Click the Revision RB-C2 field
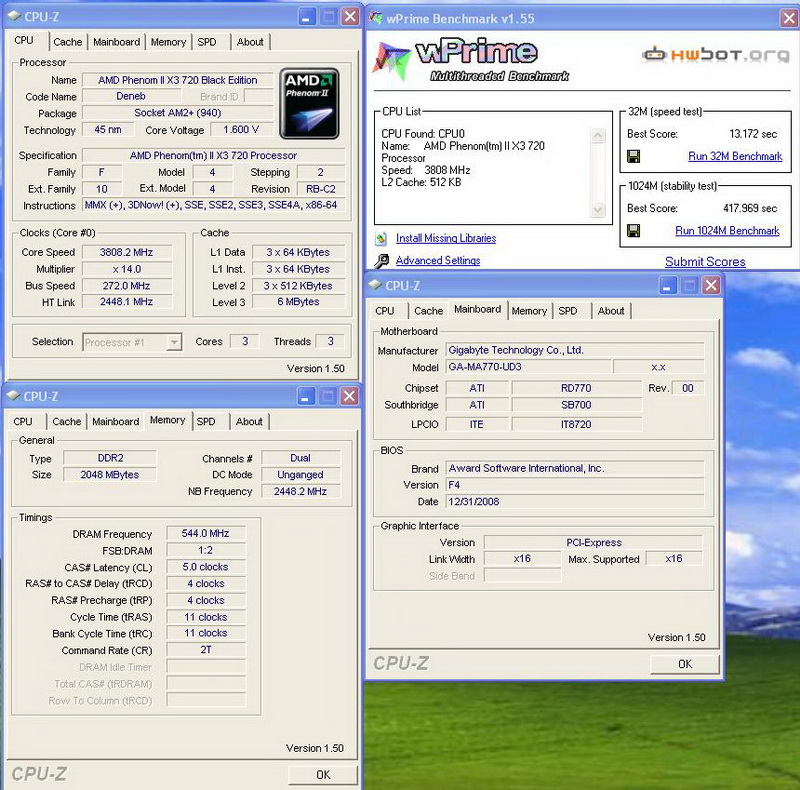This screenshot has width=800, height=790. click(320, 189)
